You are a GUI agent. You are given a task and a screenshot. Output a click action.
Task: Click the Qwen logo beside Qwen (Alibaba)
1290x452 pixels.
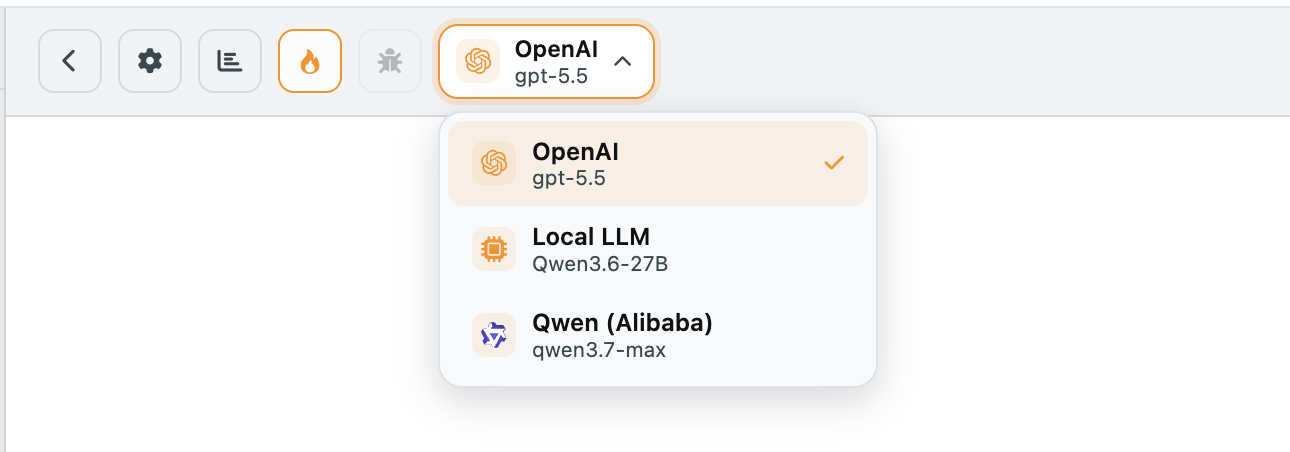494,335
